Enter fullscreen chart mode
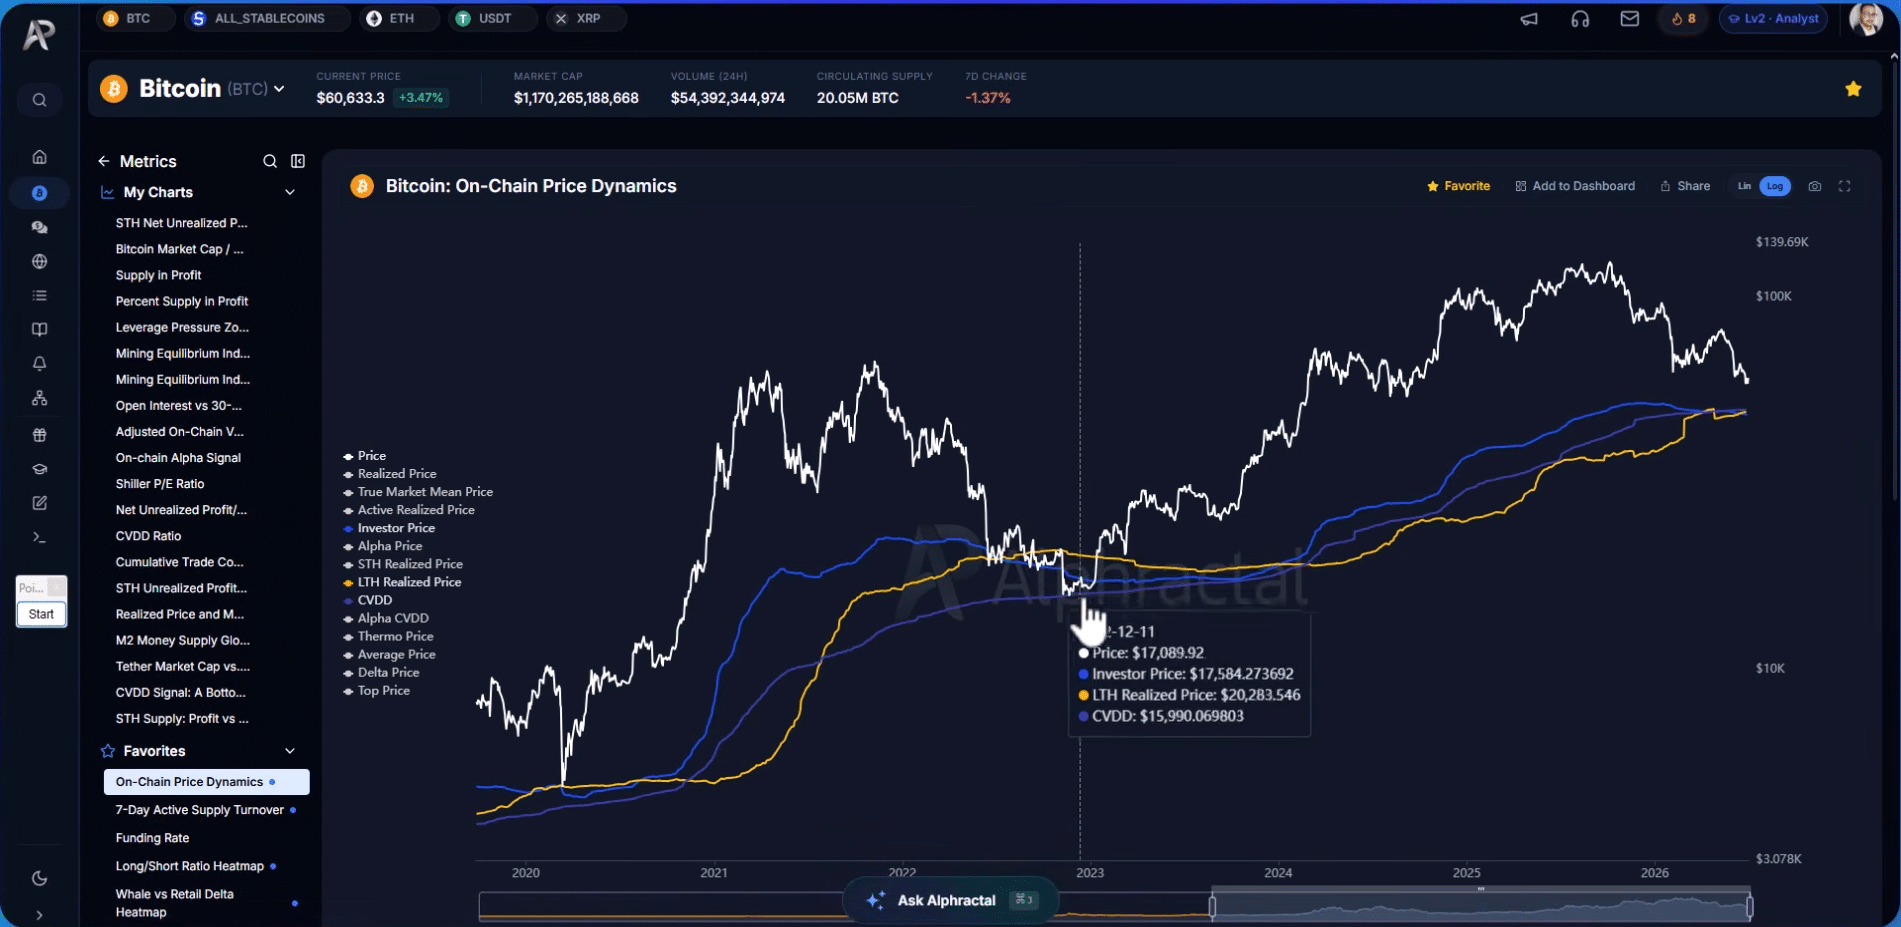Viewport: 1901px width, 927px height. point(1845,186)
